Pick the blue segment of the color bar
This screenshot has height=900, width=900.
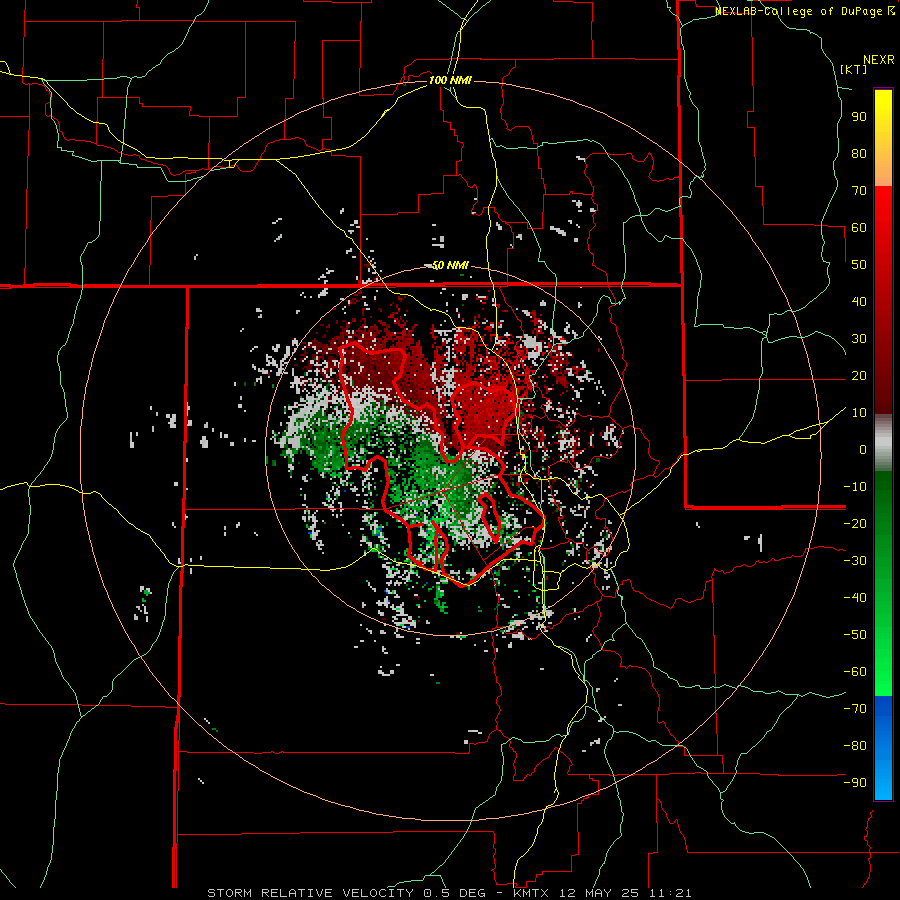pyautogui.click(x=883, y=747)
